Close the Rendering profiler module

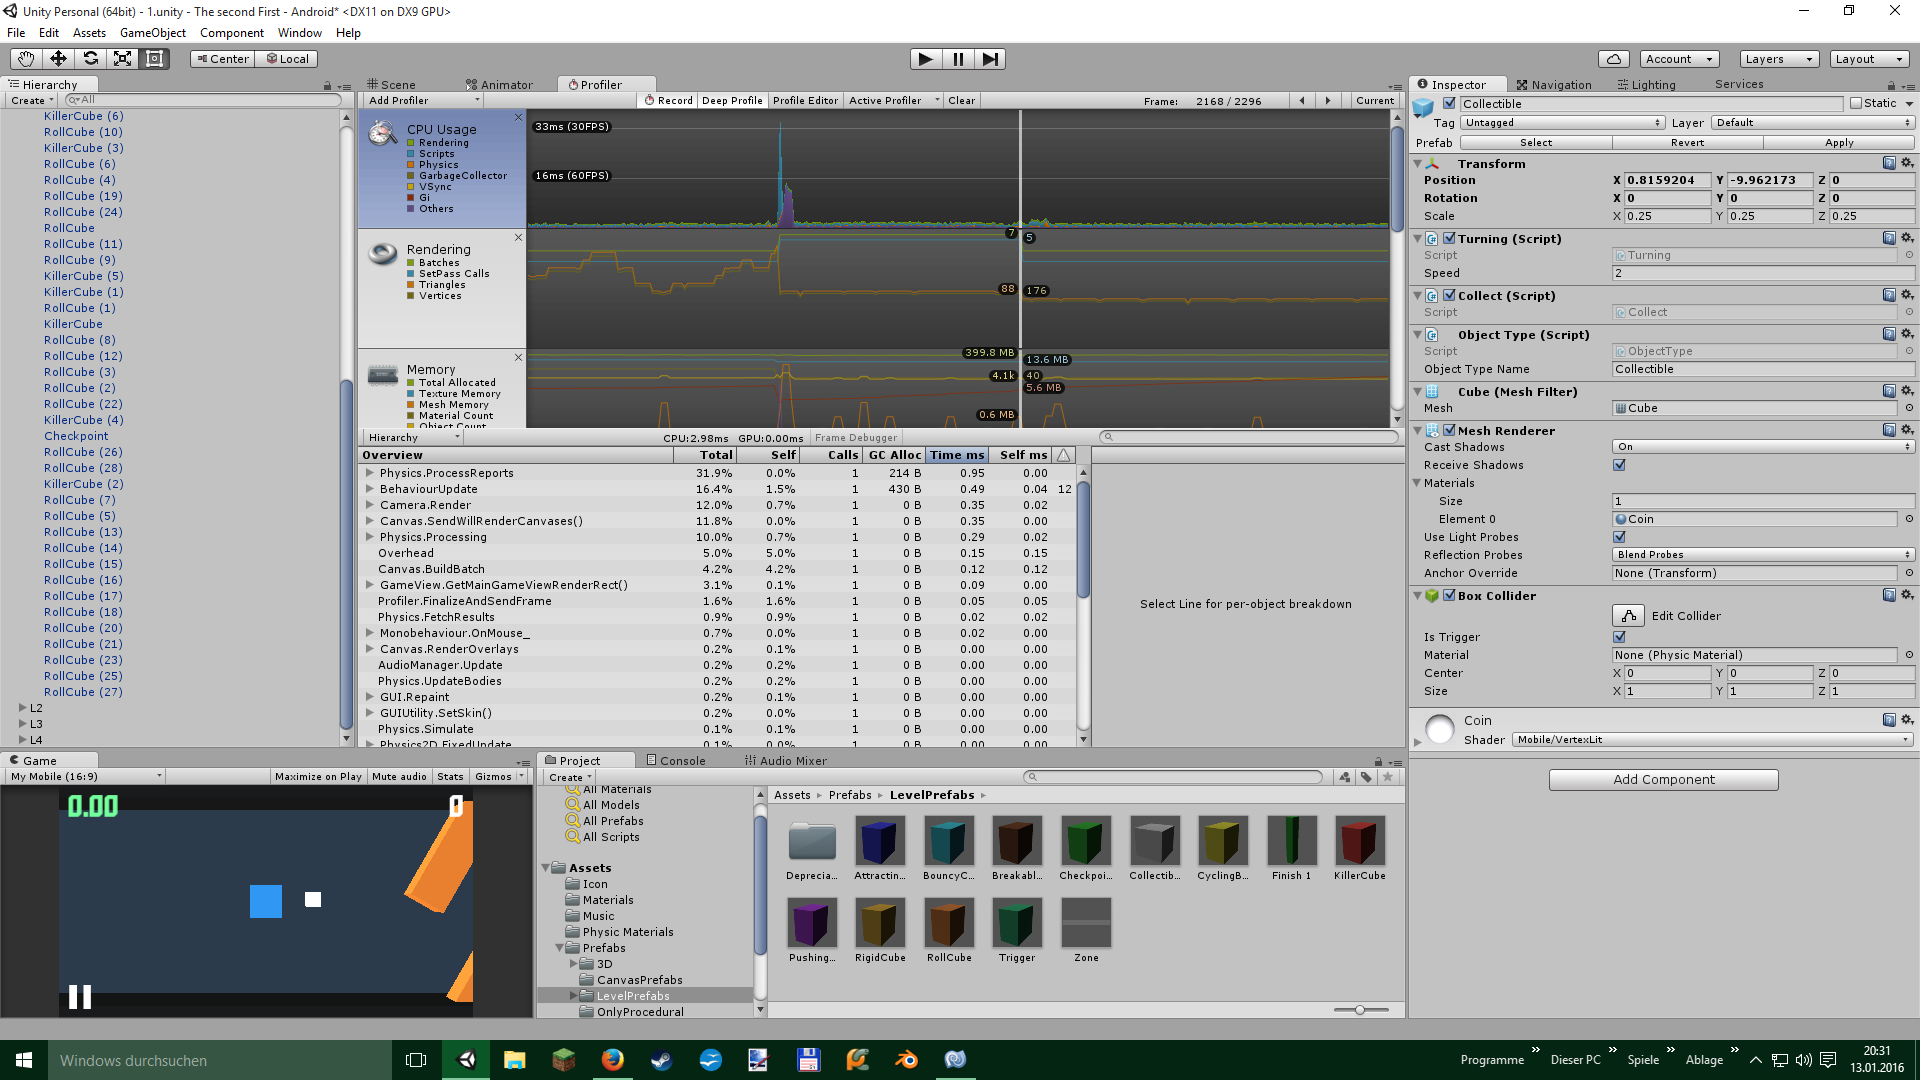pyautogui.click(x=518, y=237)
